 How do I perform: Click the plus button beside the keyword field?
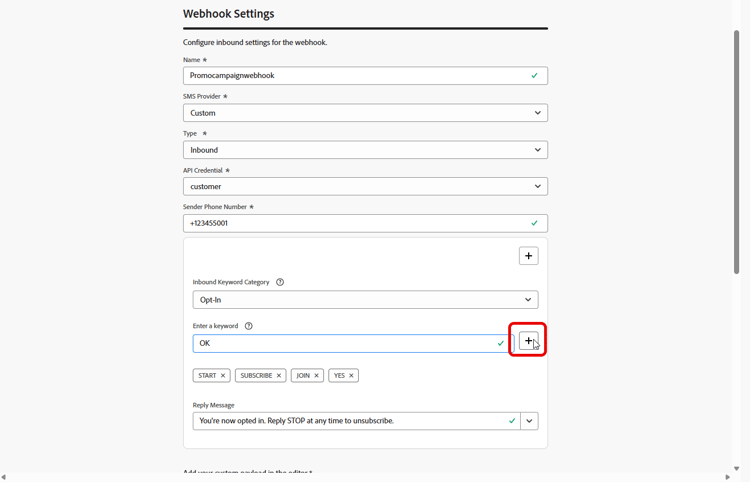528,341
